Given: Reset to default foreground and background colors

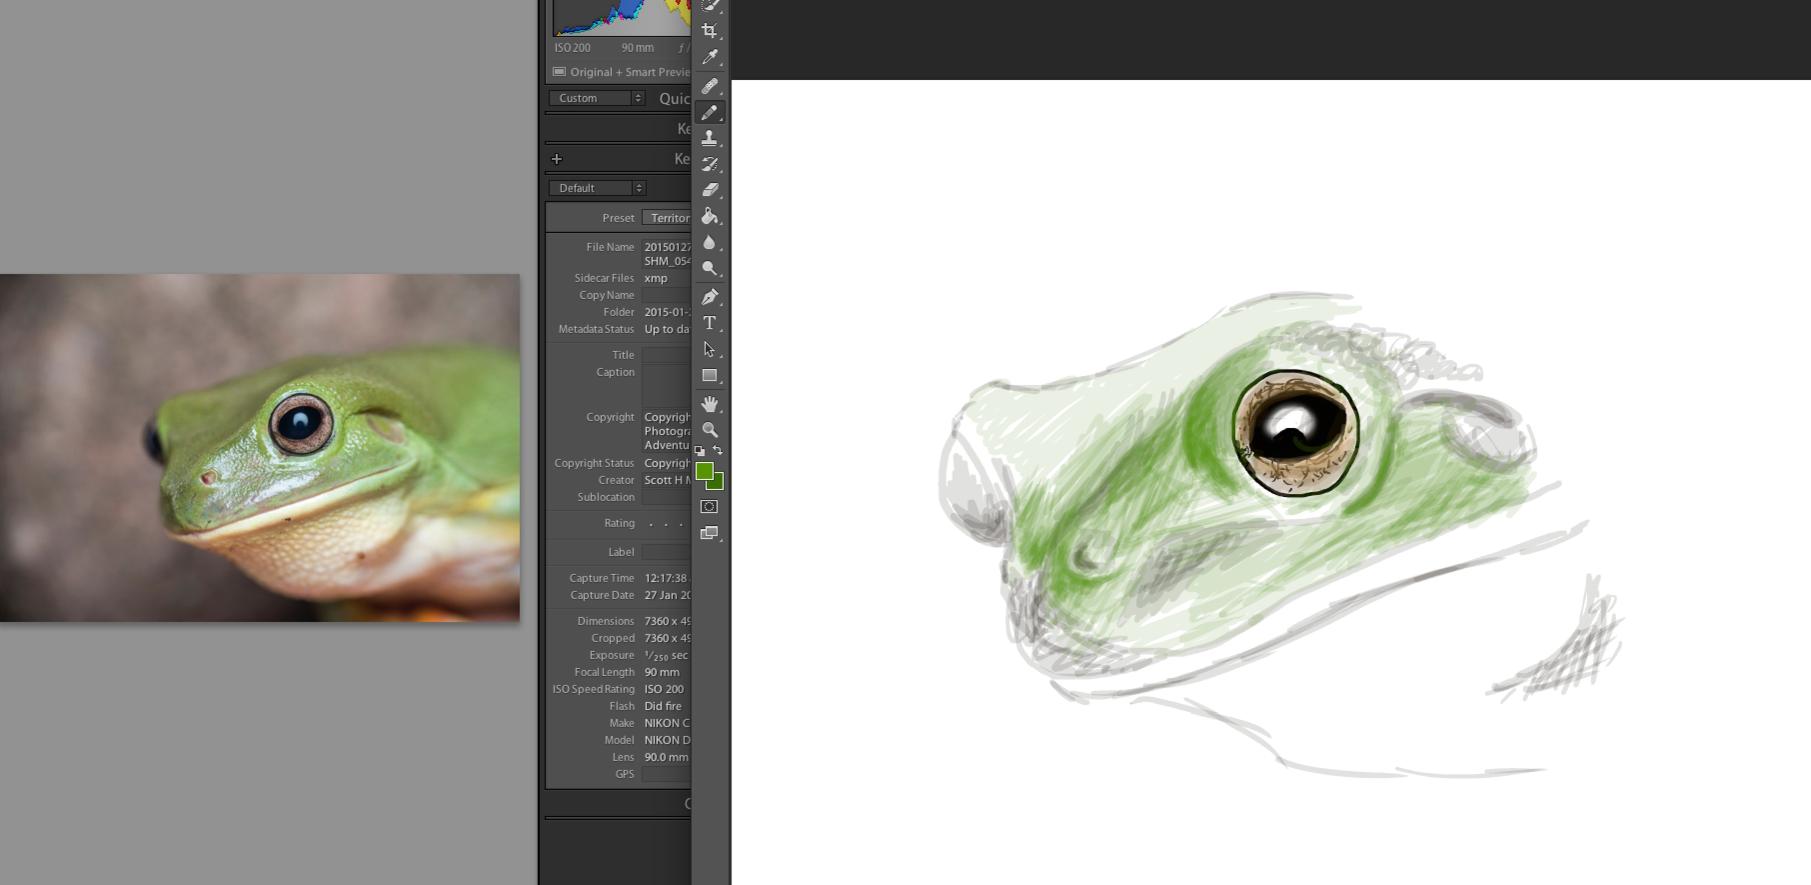Looking at the screenshot, I should 699,451.
